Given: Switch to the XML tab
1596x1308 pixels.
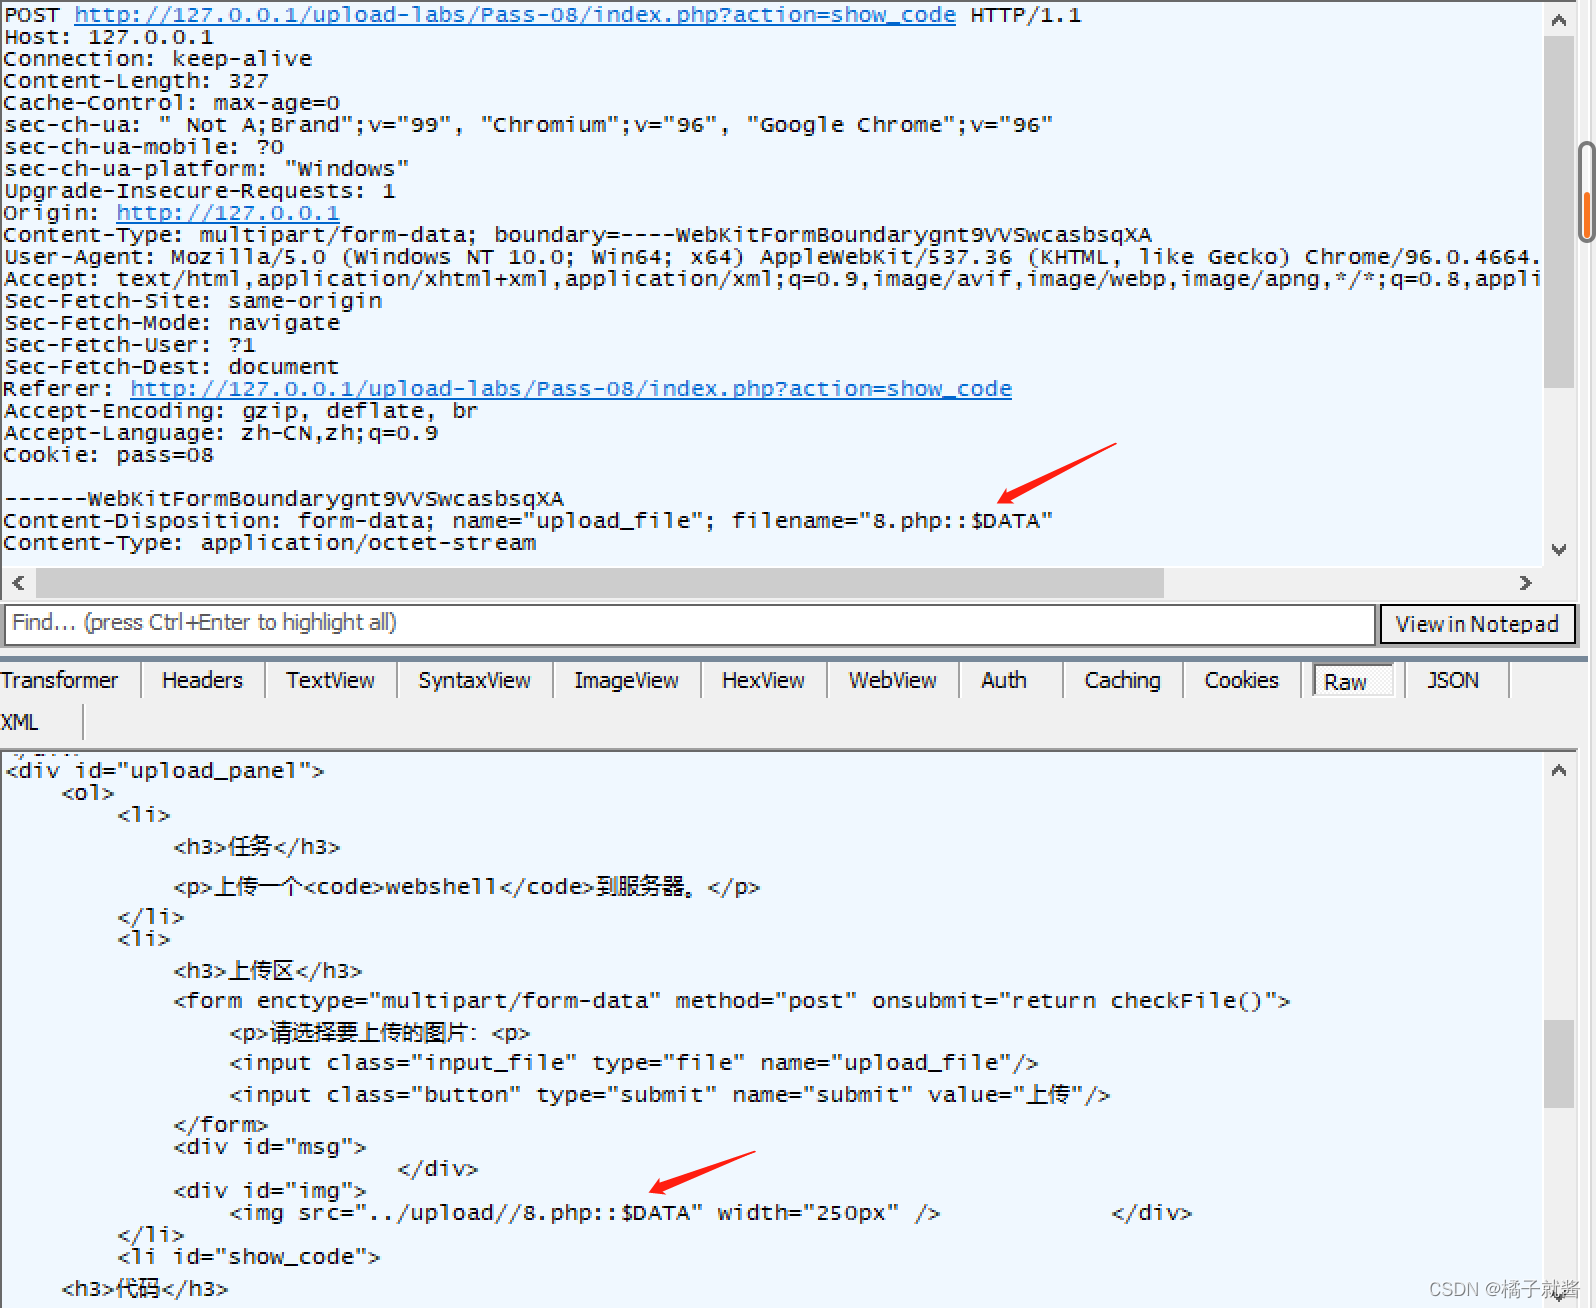Looking at the screenshot, I should 20,722.
